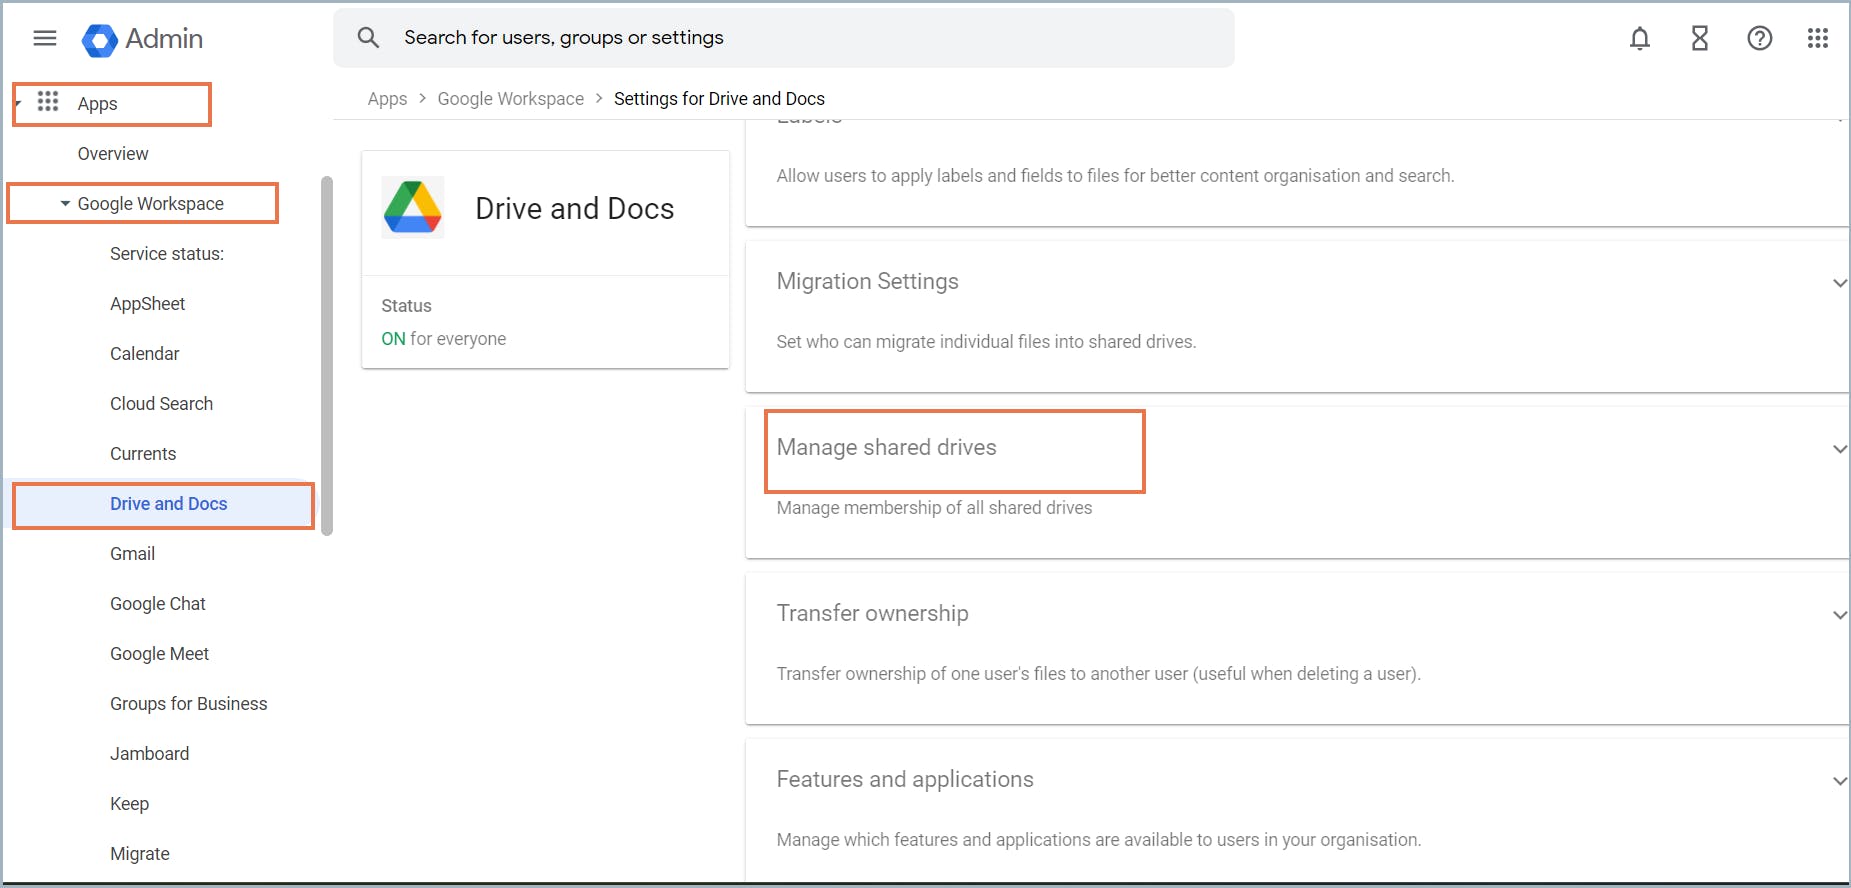Screen dimensions: 1851x888
Task: Expand the Migration Settings chevron
Action: [x=1839, y=283]
